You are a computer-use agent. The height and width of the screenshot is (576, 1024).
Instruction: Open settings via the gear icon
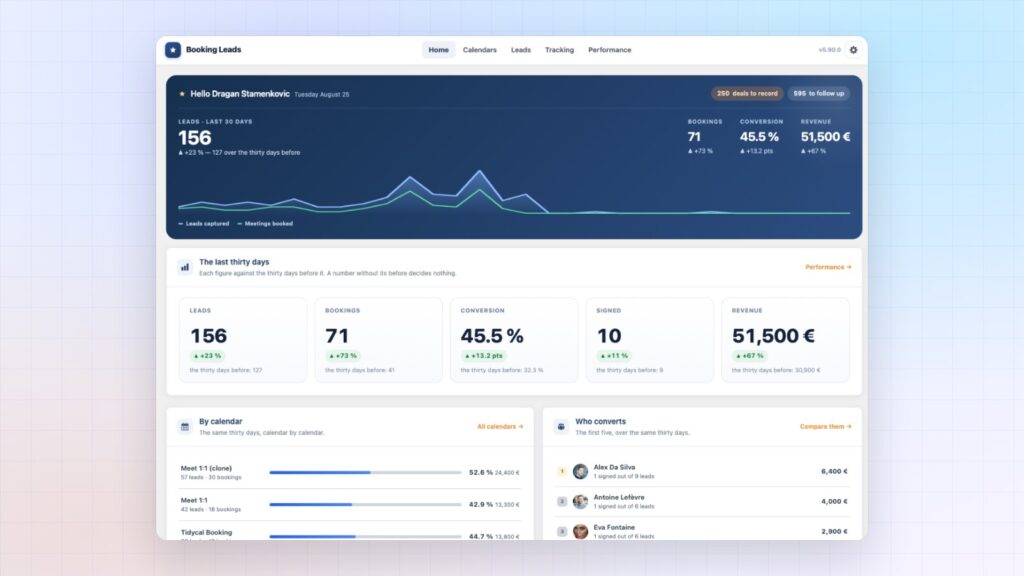pos(853,50)
